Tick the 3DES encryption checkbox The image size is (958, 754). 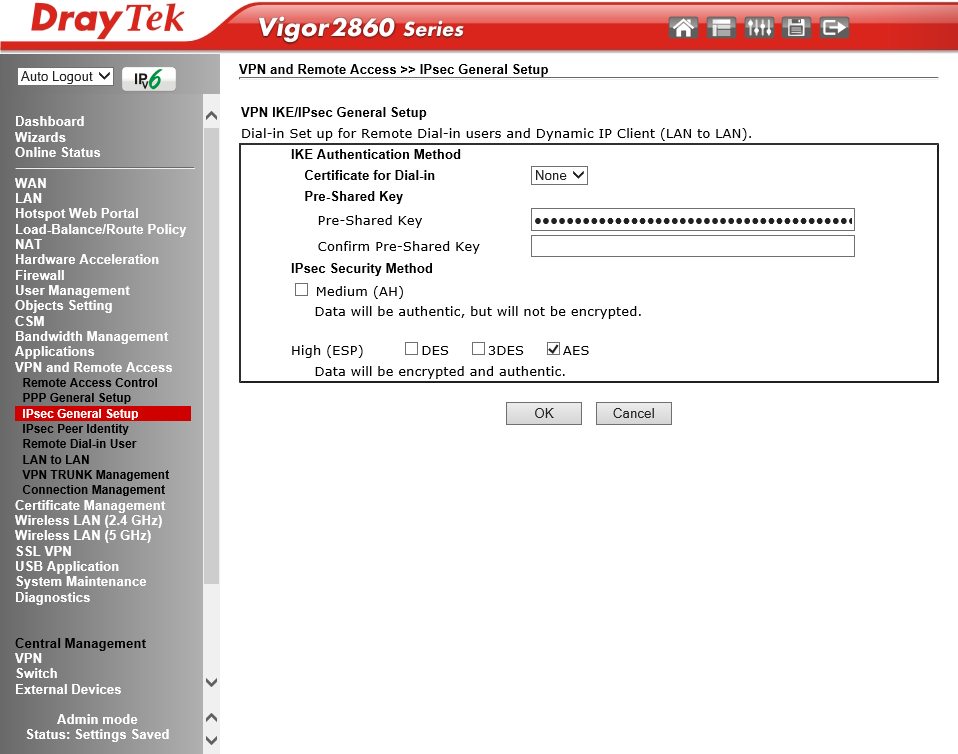point(478,348)
